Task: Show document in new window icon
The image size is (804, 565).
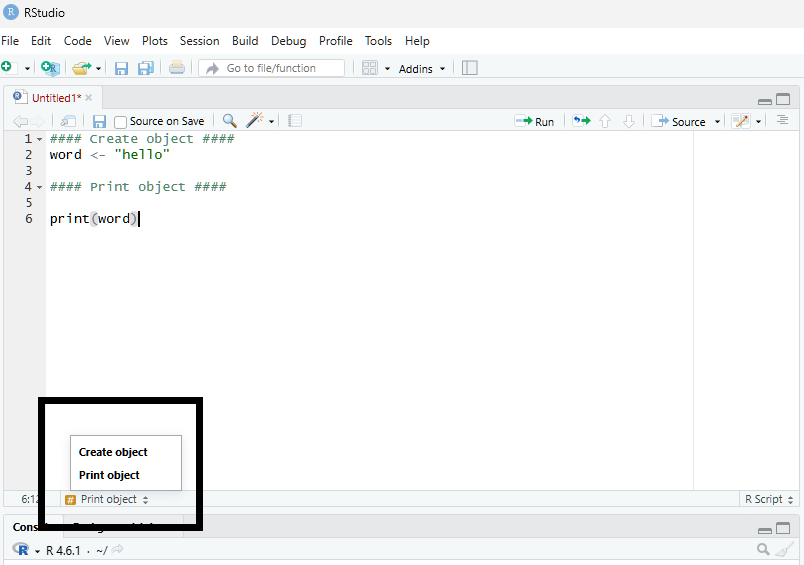Action: 68,121
